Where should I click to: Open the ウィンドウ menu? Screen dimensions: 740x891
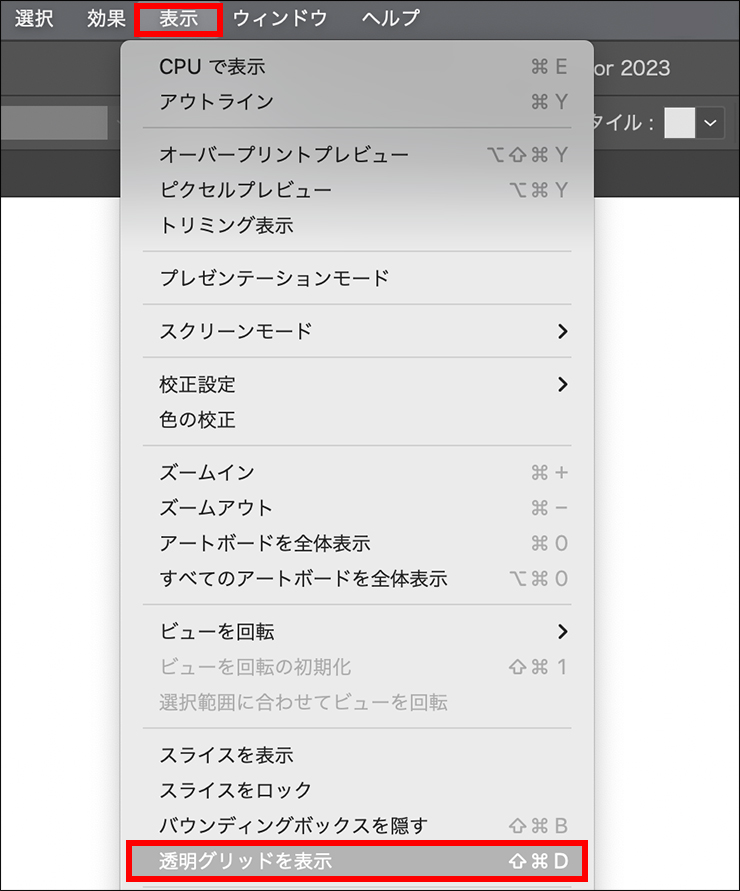click(279, 18)
